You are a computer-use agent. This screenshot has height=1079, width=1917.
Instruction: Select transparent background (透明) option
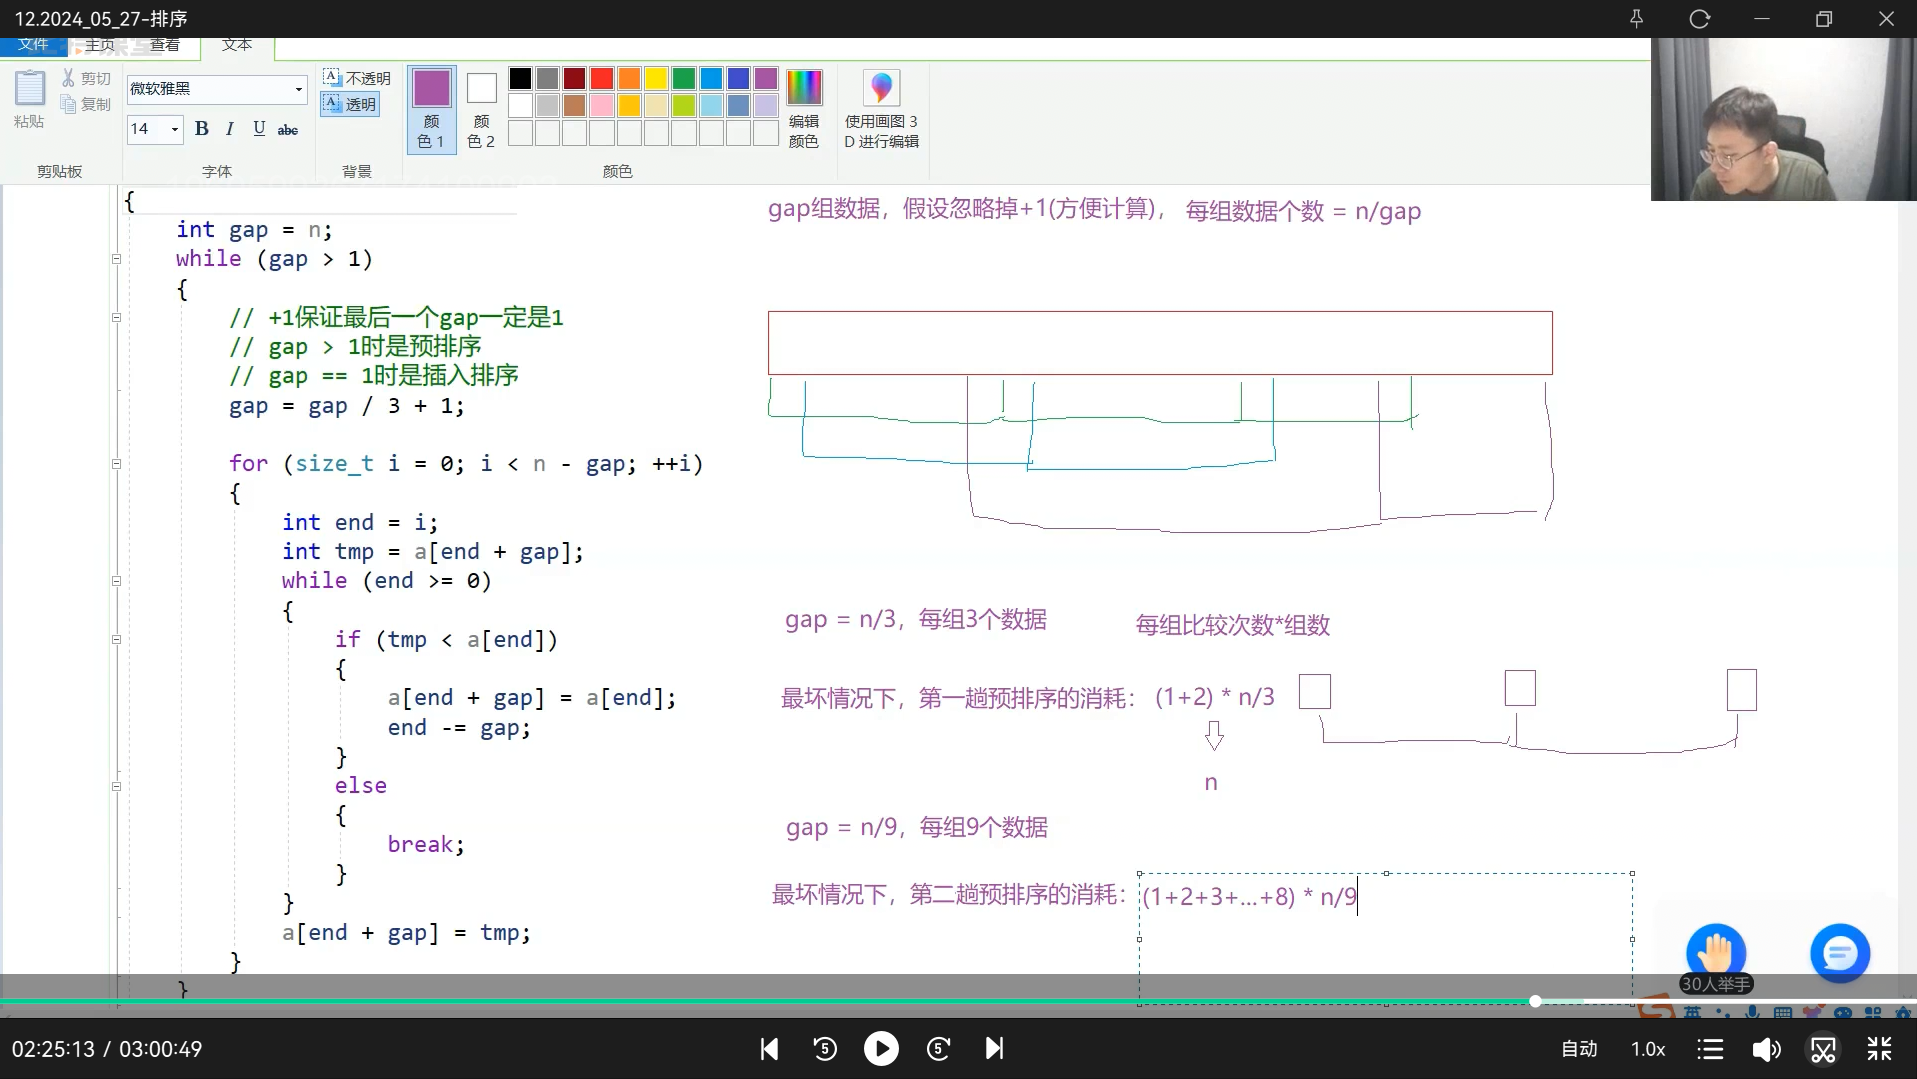350,104
